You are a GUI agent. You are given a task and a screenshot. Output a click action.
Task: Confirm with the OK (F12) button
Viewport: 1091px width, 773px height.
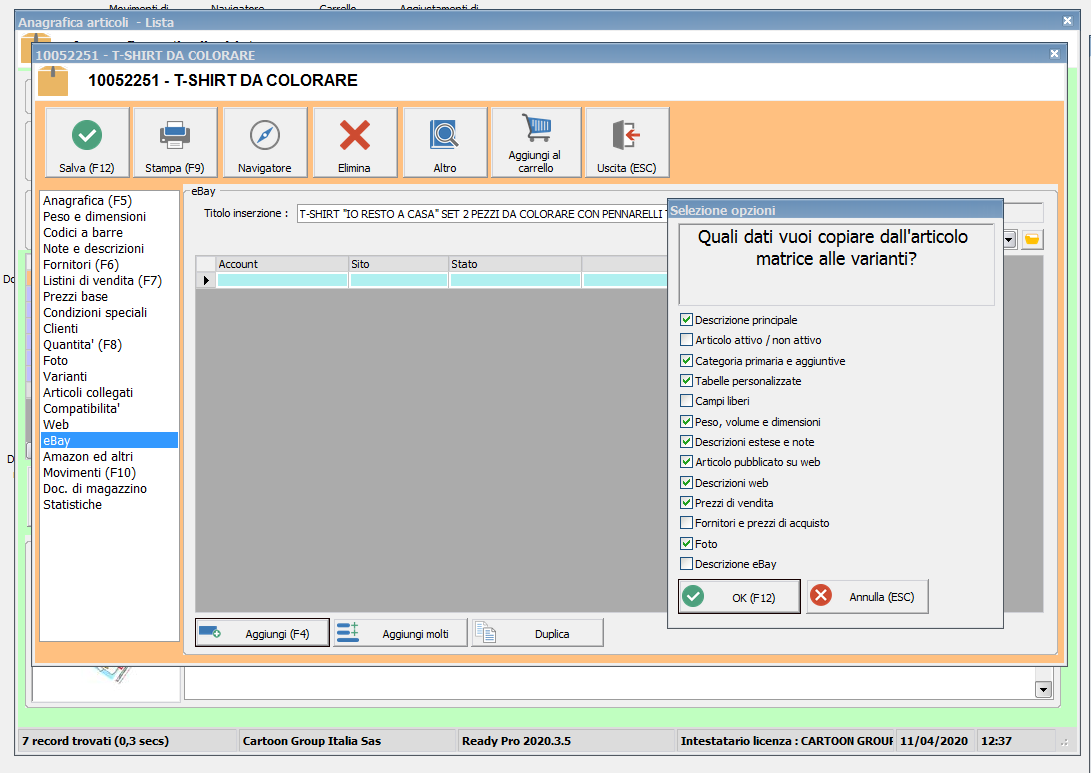click(739, 597)
